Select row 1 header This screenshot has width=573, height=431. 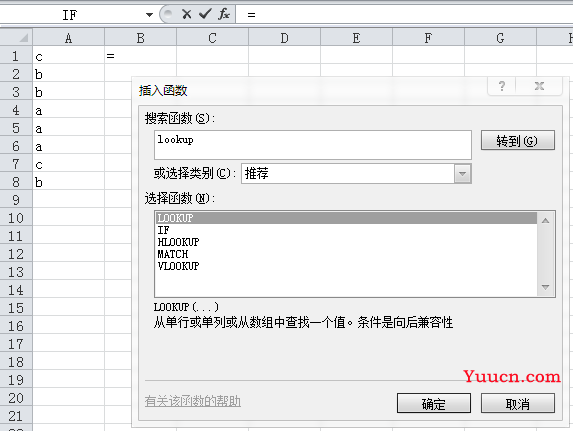tap(16, 56)
